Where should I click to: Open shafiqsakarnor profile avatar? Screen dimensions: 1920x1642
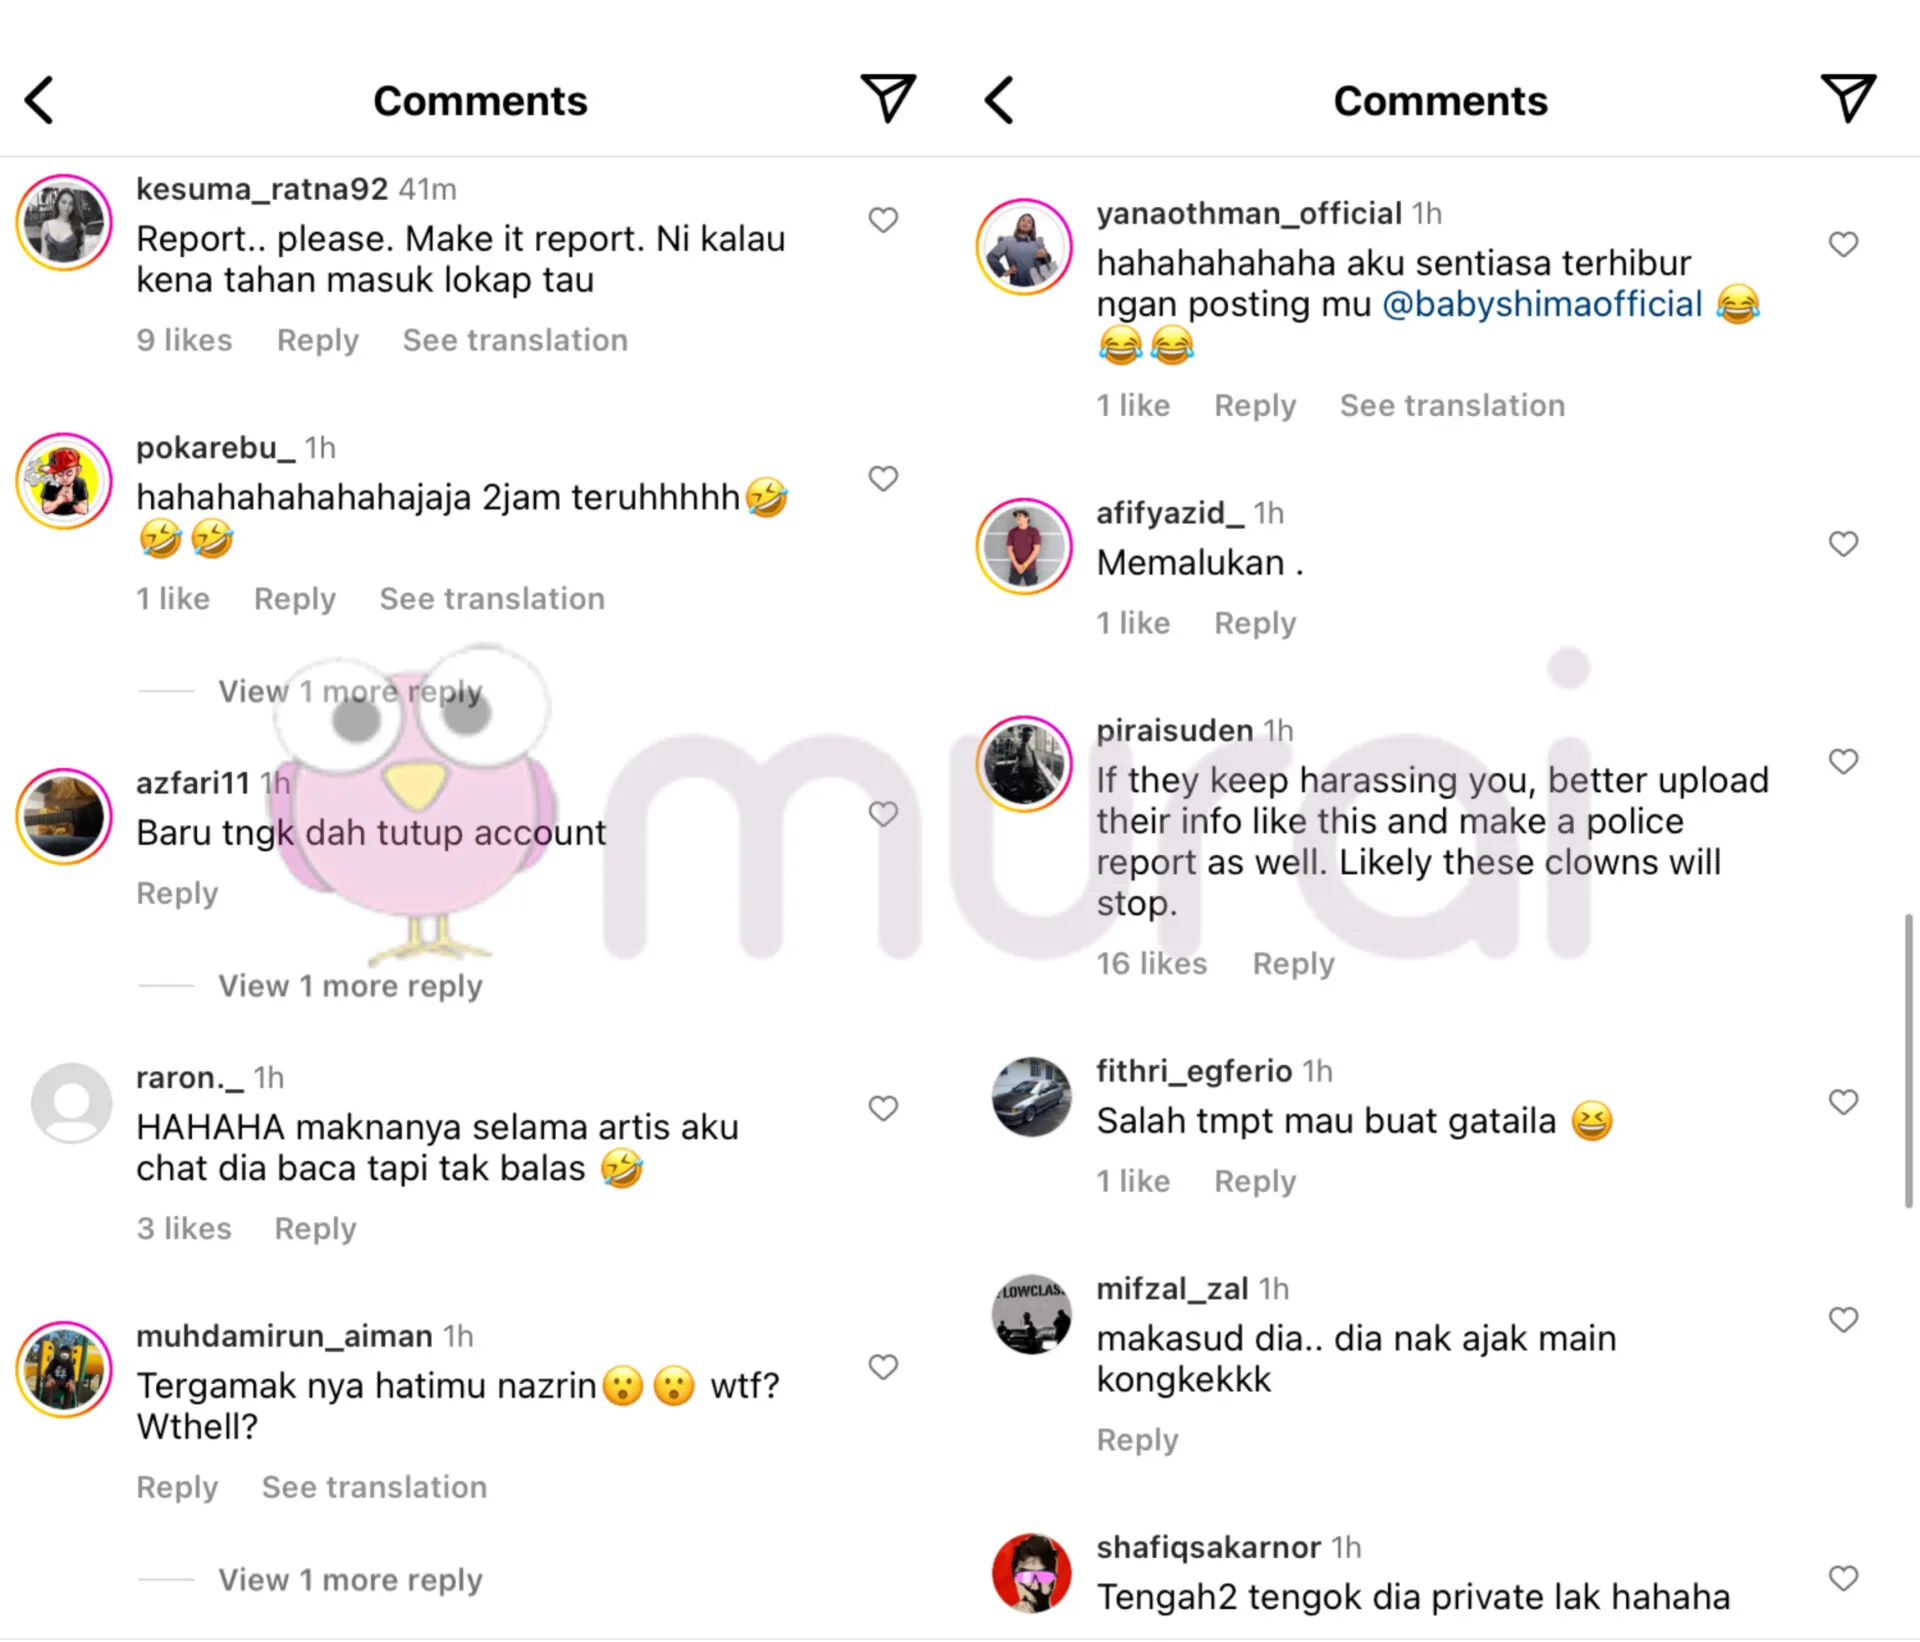click(1031, 1573)
